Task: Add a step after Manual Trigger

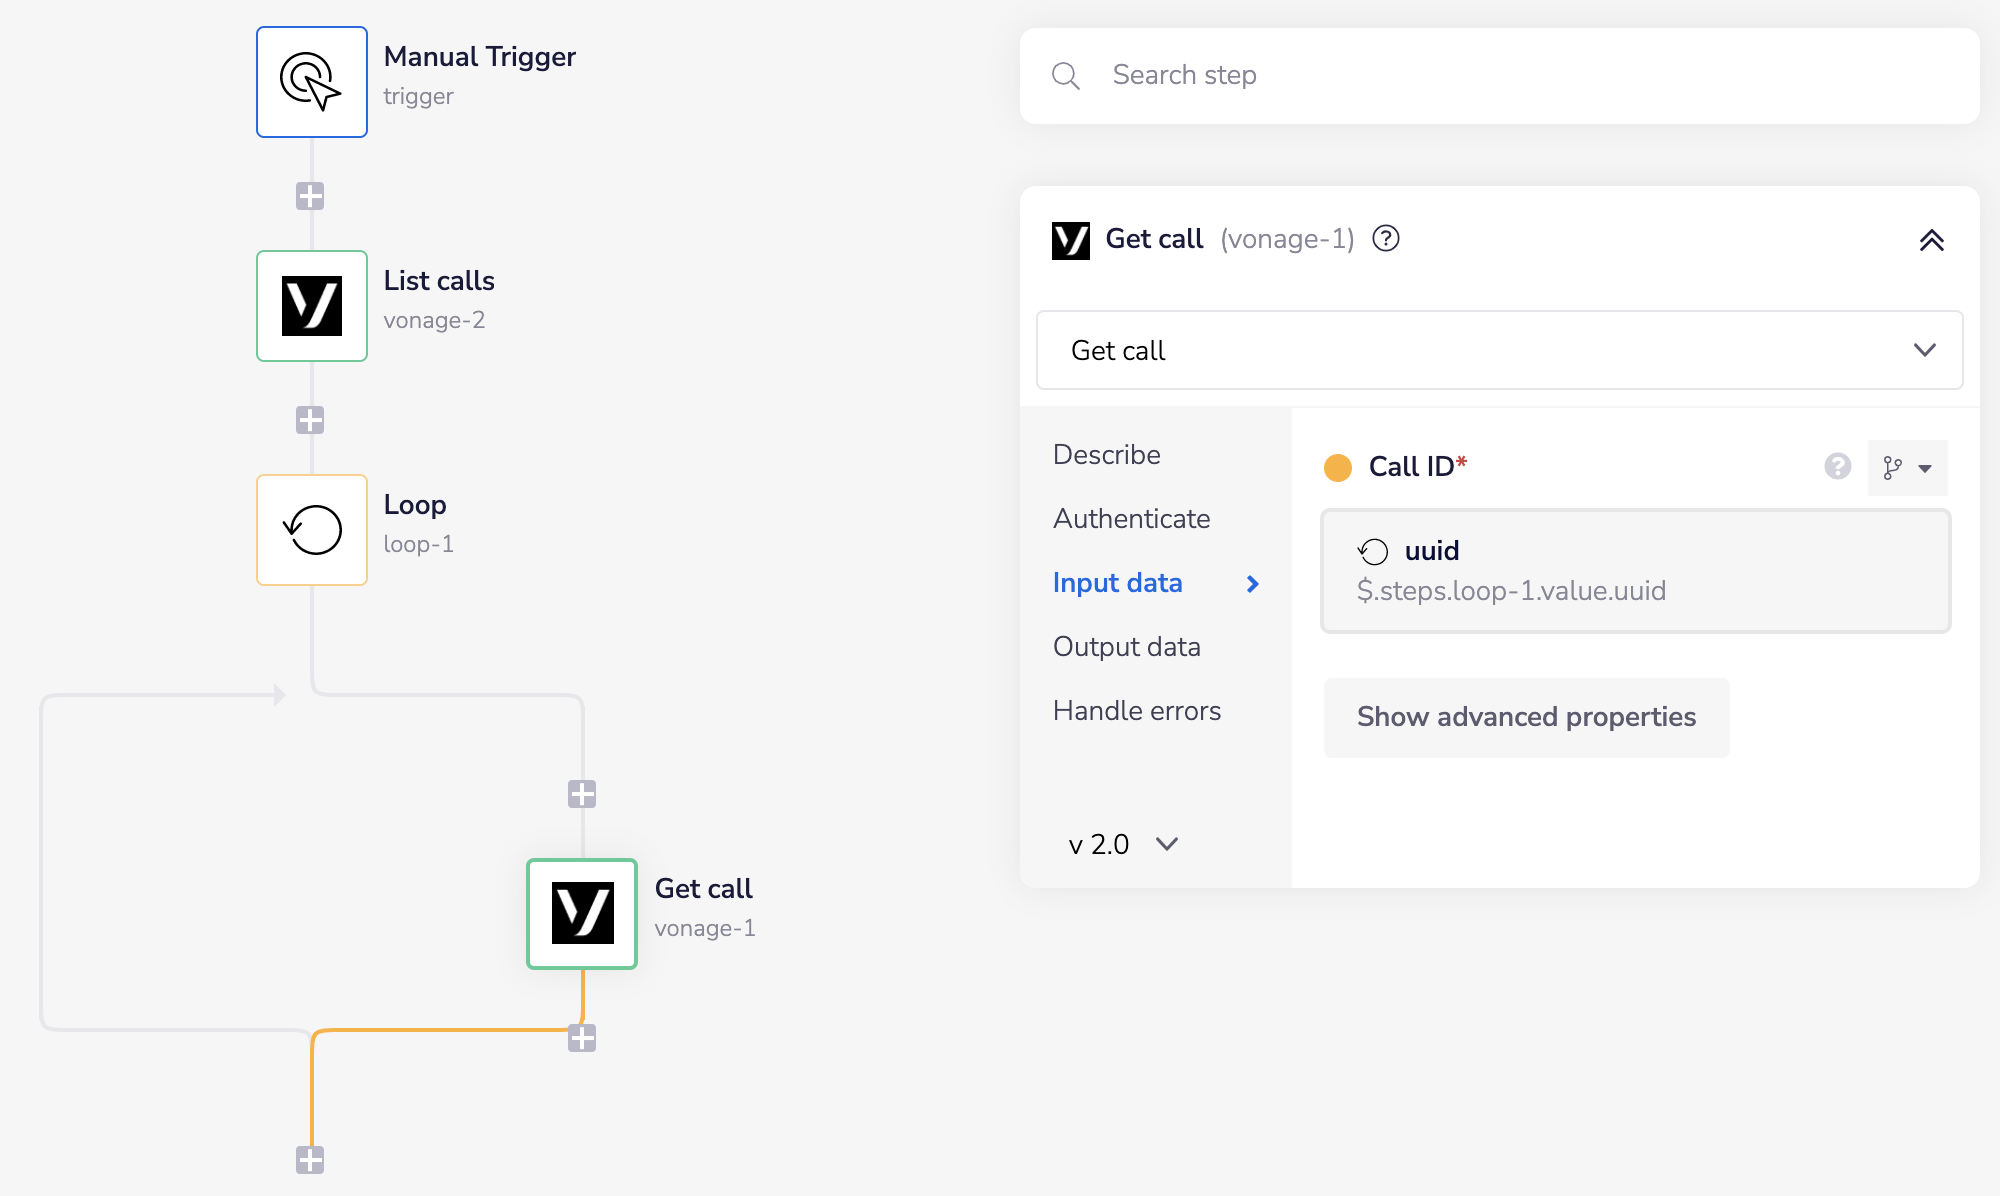Action: (310, 196)
